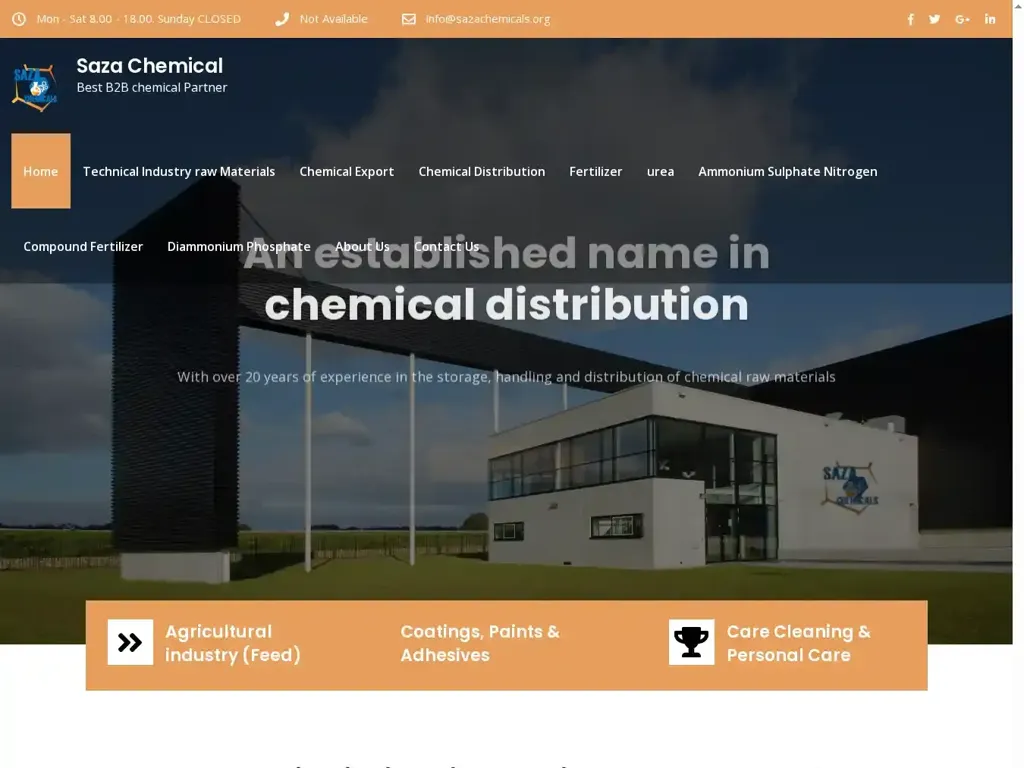This screenshot has width=1024, height=768.
Task: Select the Coatings, Paints & Adhesives panel
Action: pos(480,643)
